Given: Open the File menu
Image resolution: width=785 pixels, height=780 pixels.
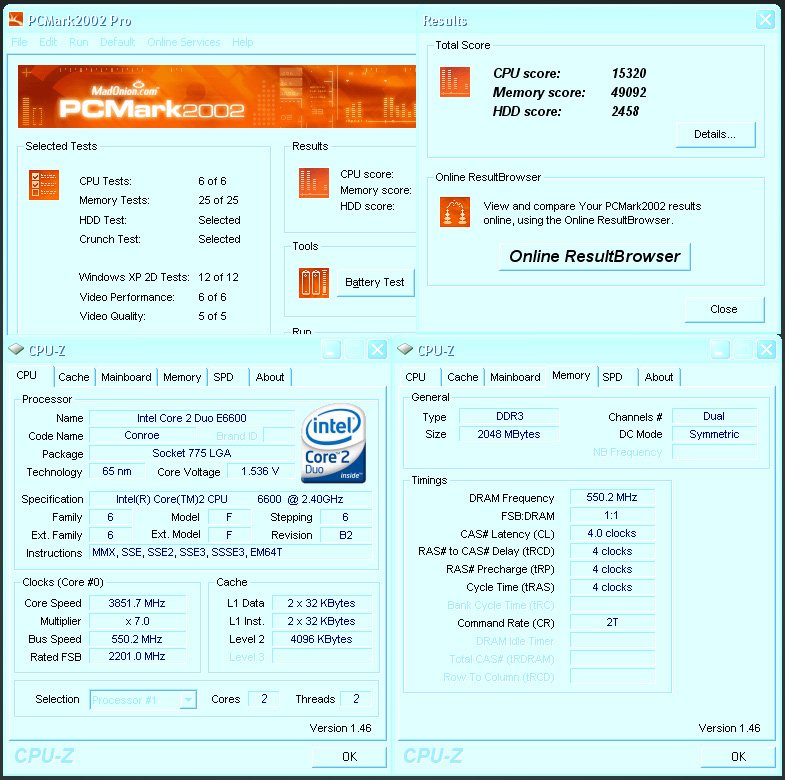Looking at the screenshot, I should (20, 42).
